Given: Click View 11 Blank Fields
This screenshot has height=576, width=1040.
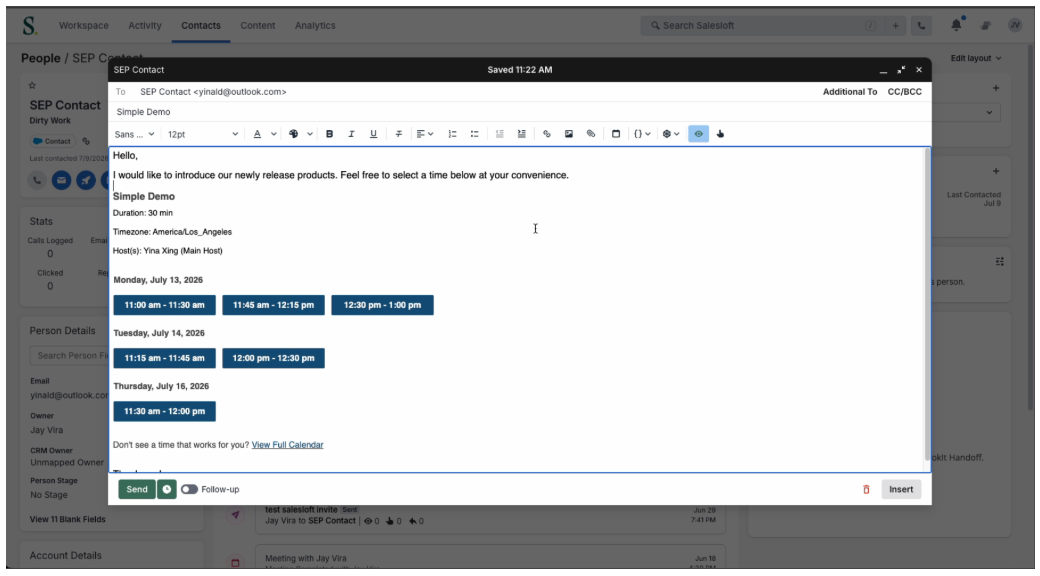Looking at the screenshot, I should [68, 520].
